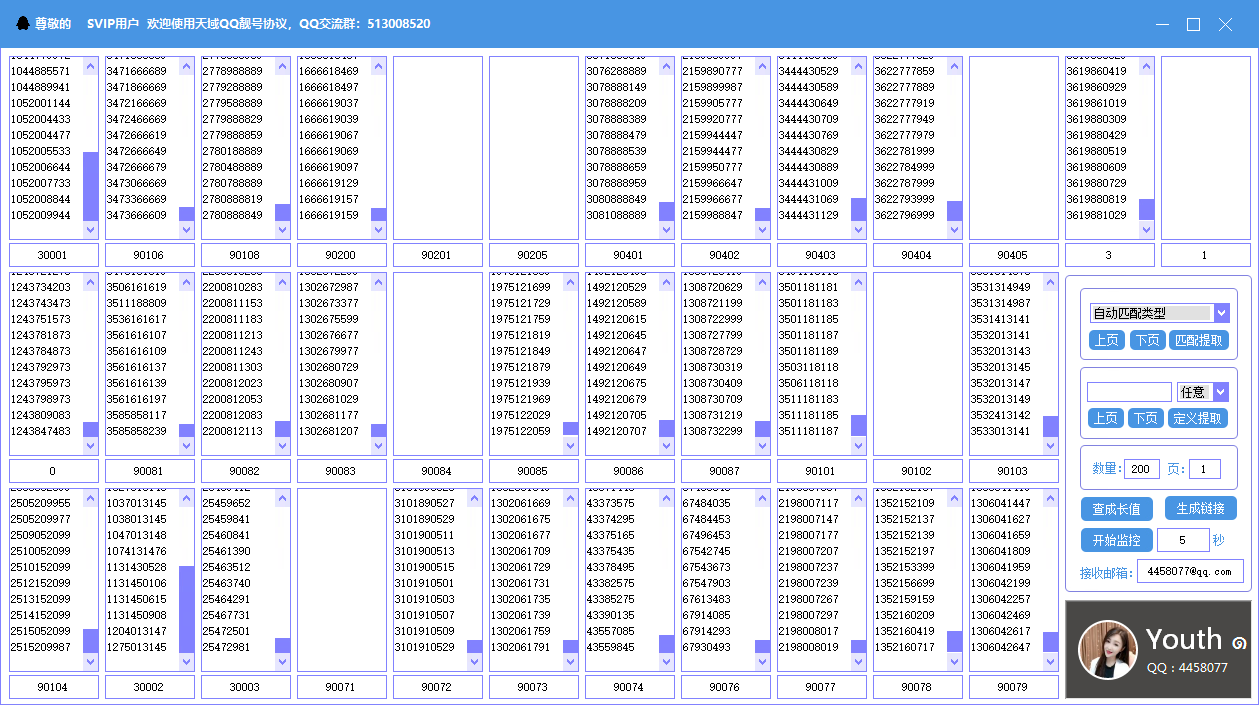Start monitoring via 开始监控 button
Screen dimensions: 1259x705
[1117, 540]
